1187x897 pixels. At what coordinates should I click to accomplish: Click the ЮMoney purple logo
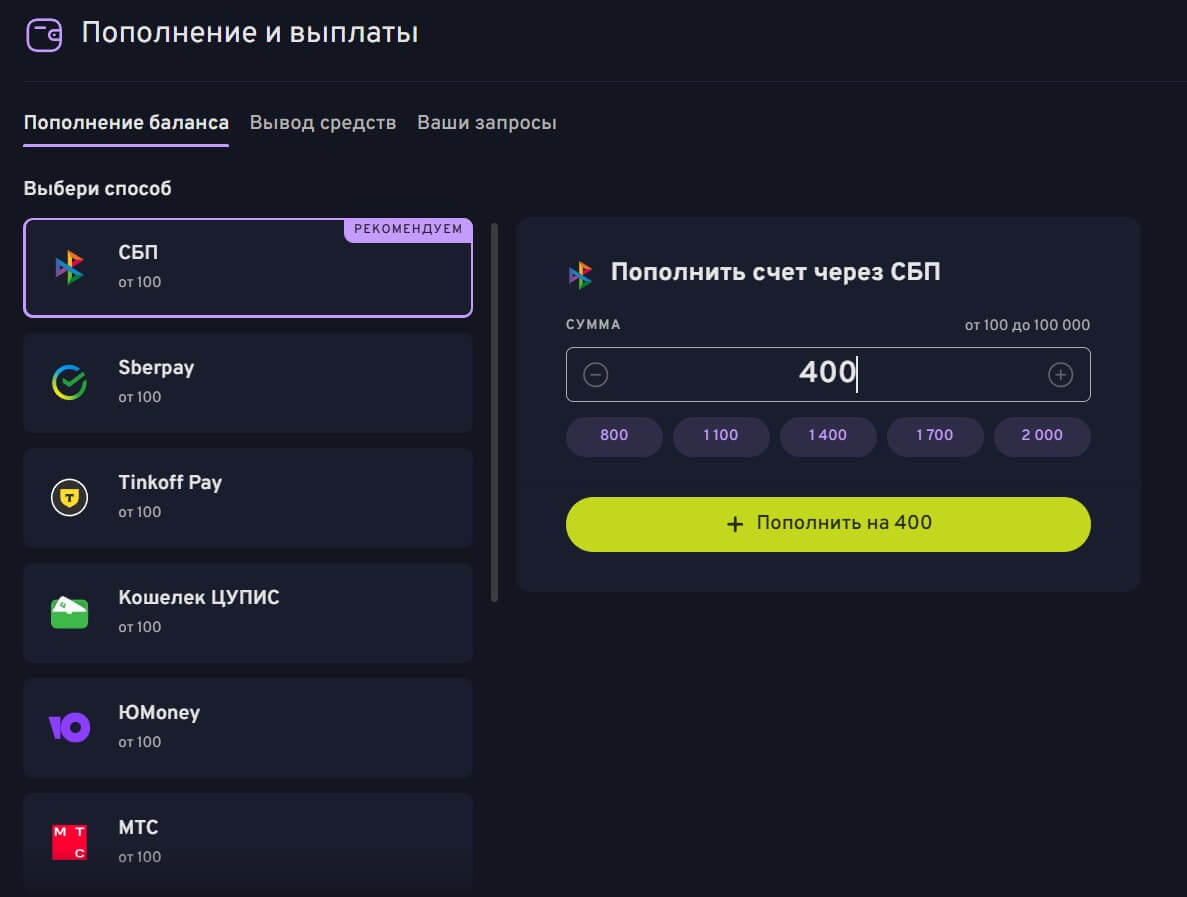pyautogui.click(x=70, y=727)
